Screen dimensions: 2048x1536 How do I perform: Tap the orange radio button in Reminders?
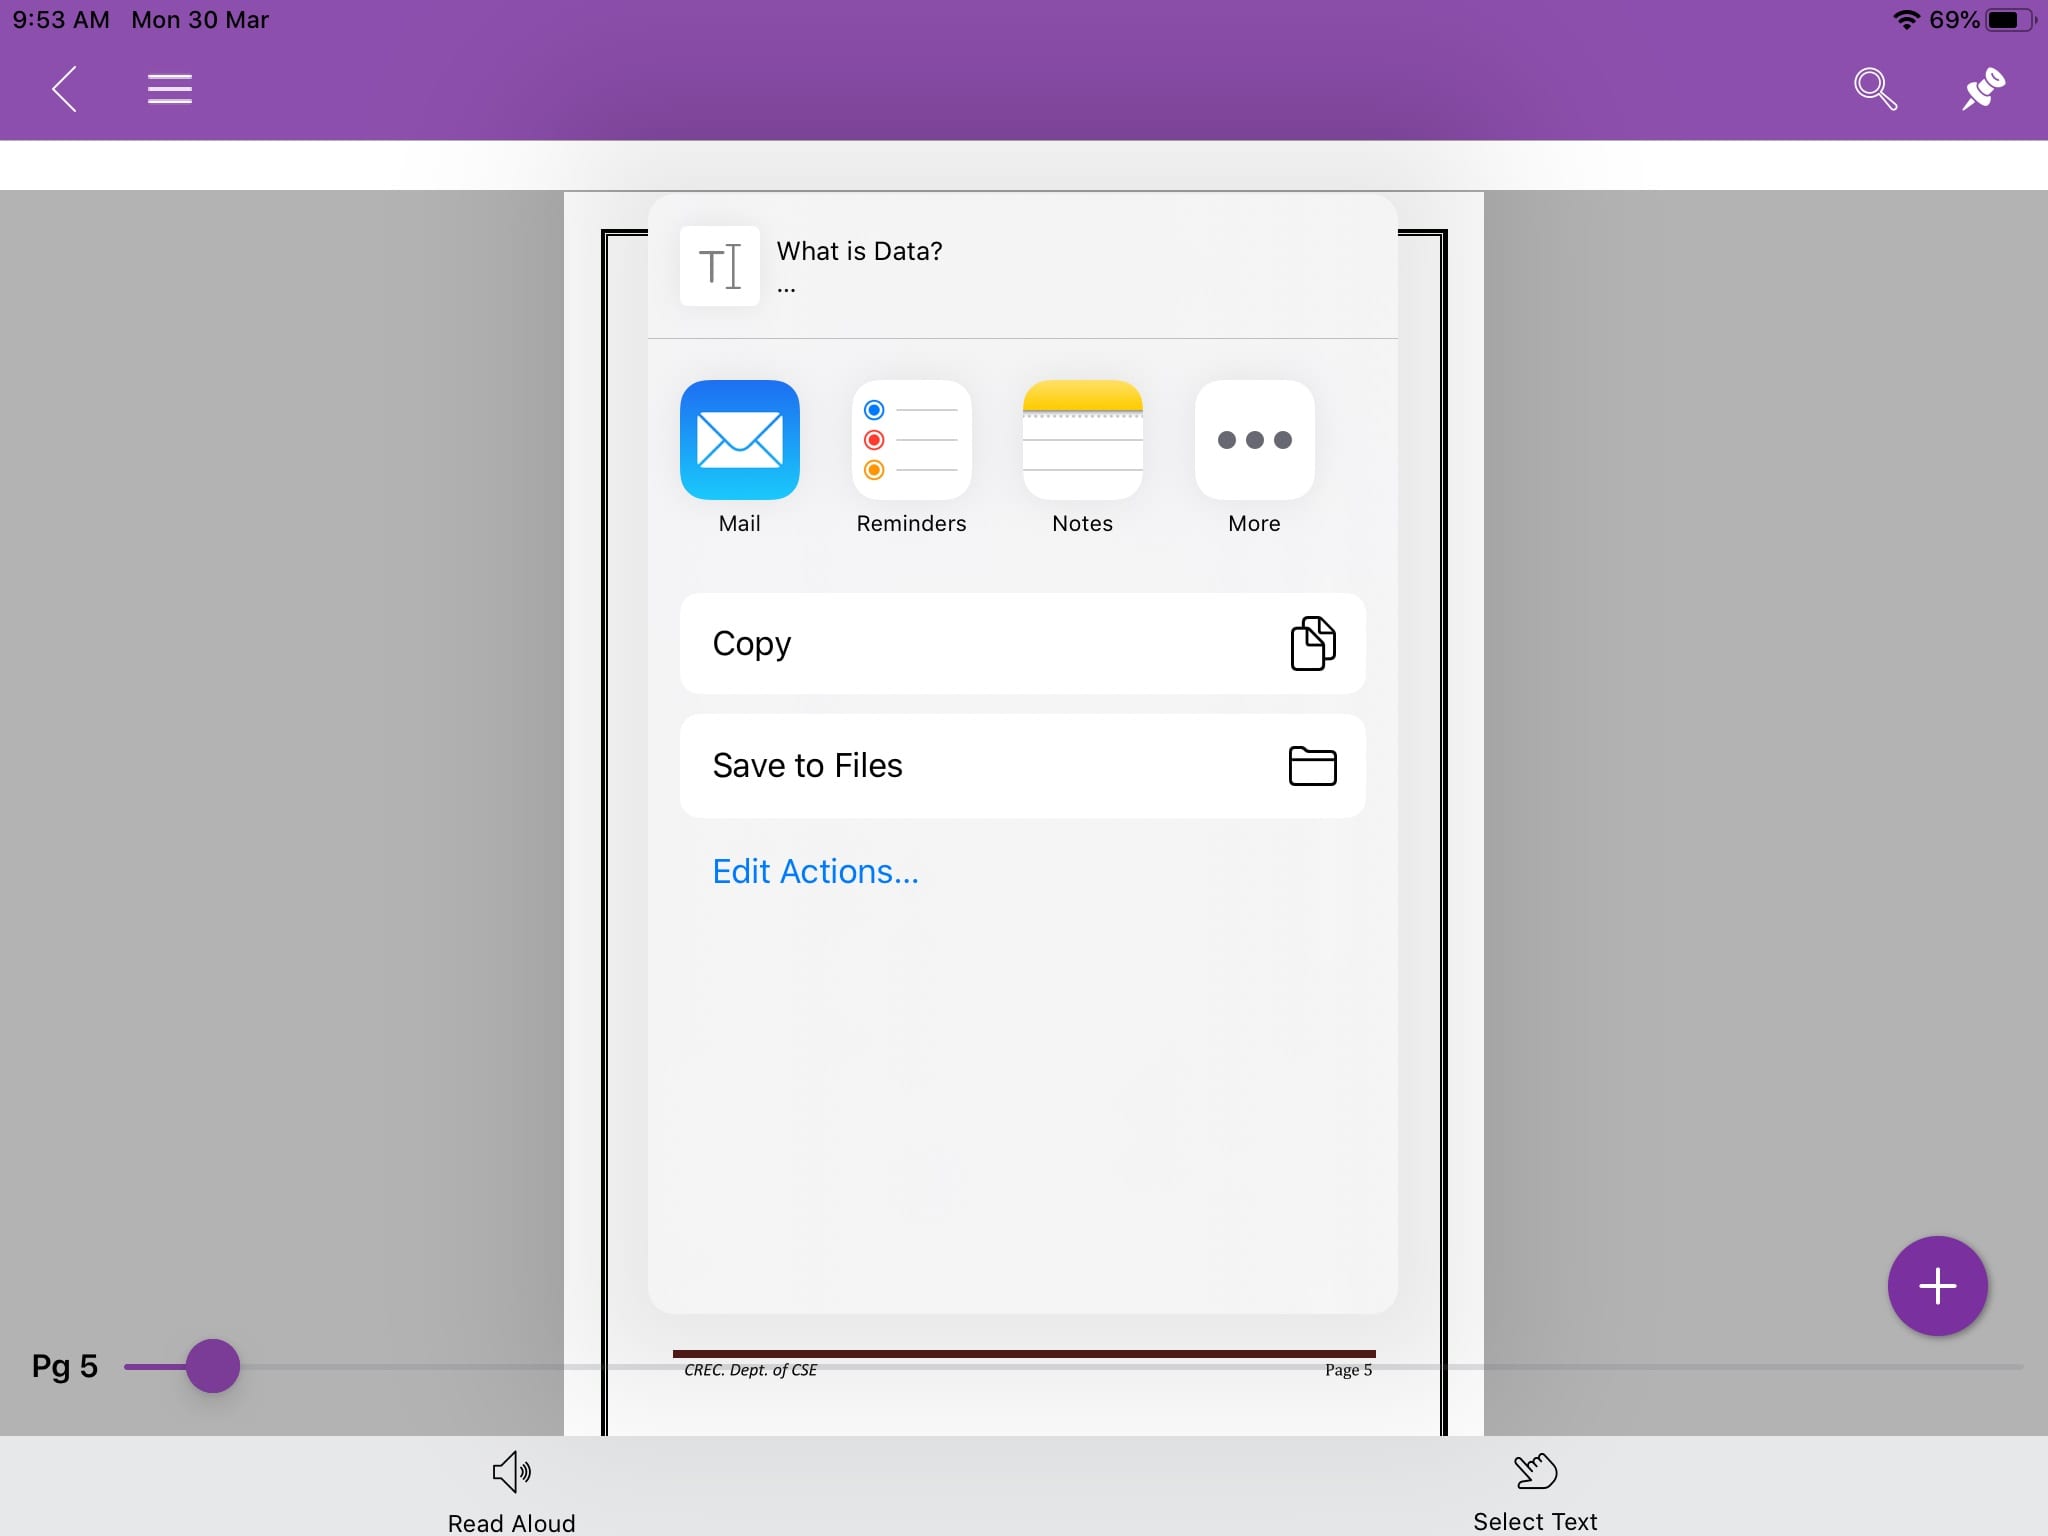[x=872, y=470]
